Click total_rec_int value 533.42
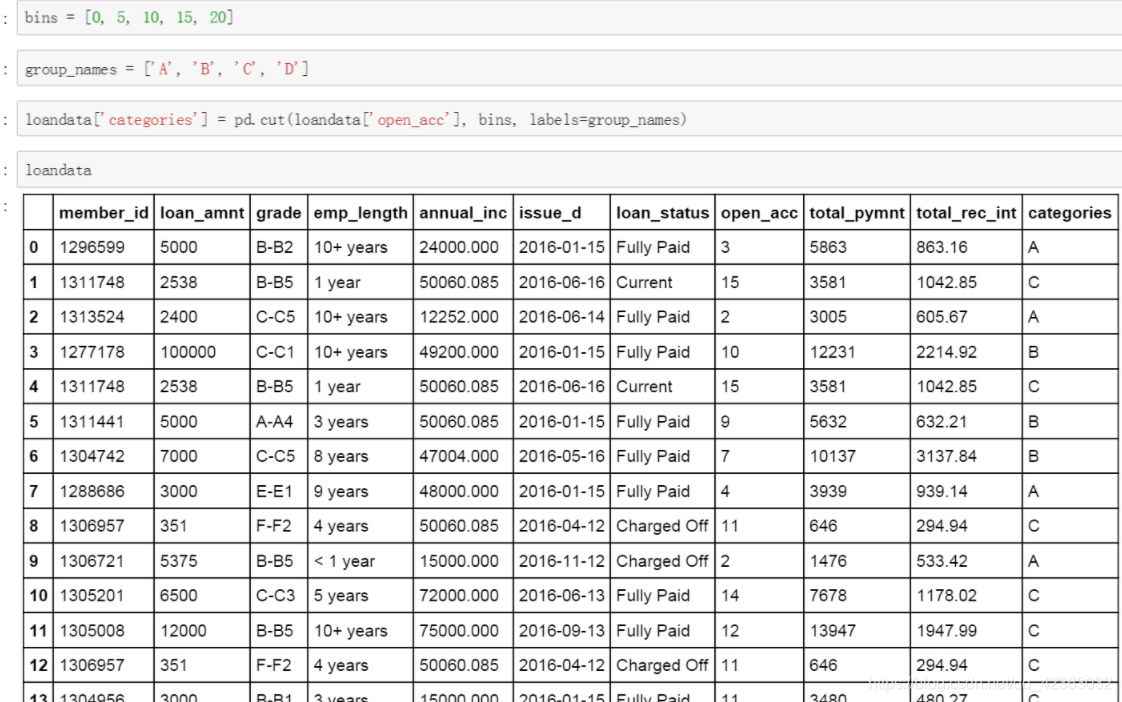 coord(942,561)
